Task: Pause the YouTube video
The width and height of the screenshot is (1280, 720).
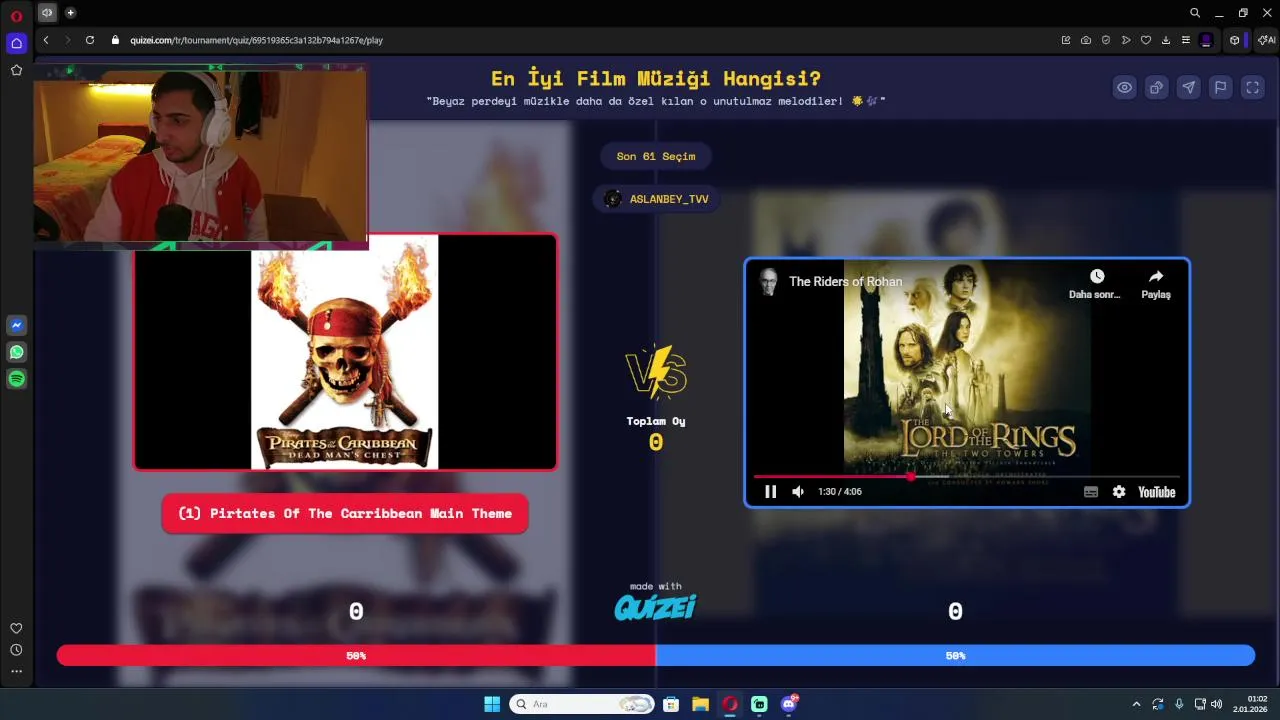Action: tap(770, 492)
